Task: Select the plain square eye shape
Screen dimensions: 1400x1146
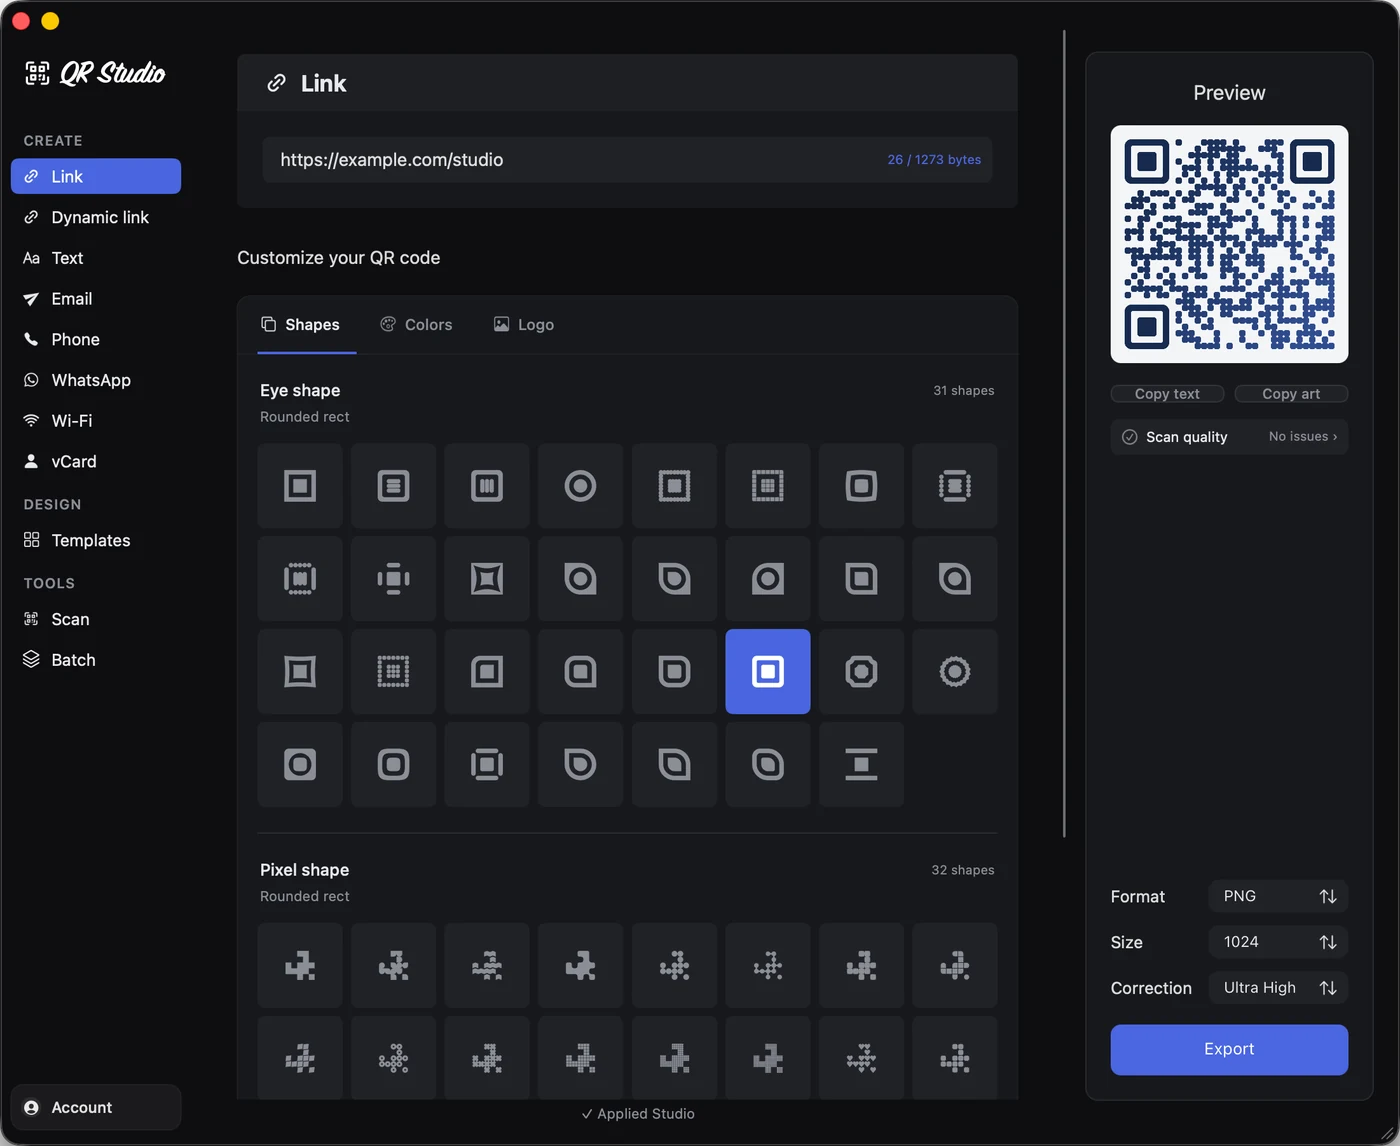Action: [x=300, y=486]
